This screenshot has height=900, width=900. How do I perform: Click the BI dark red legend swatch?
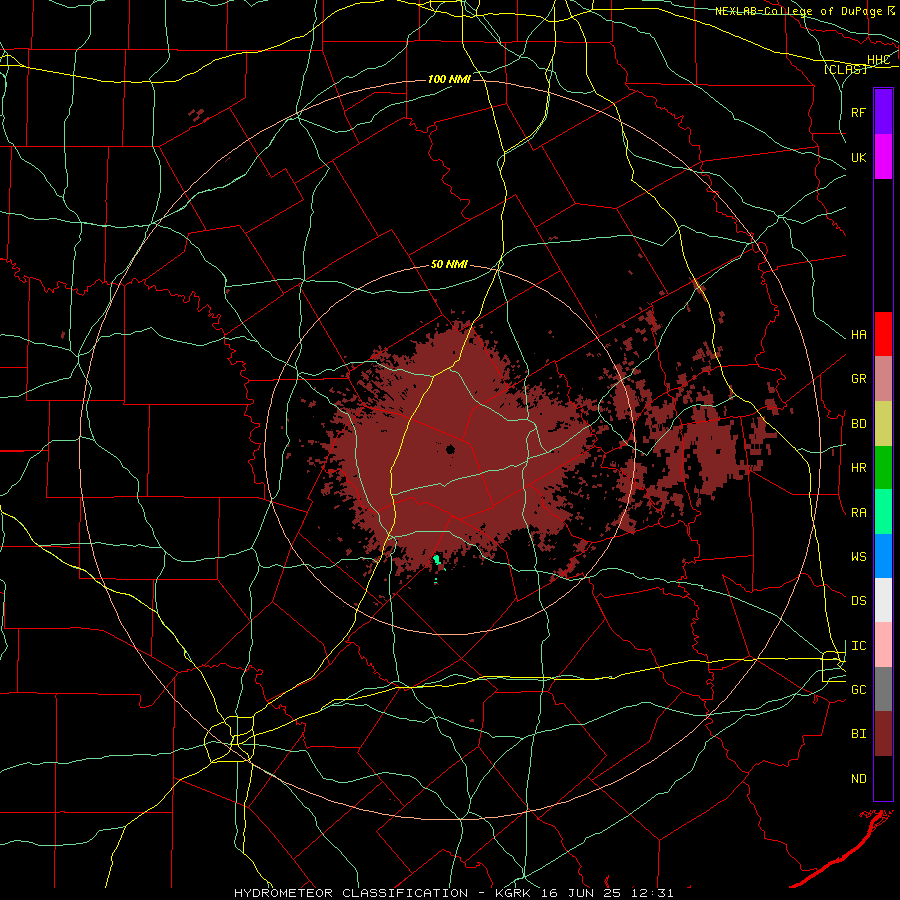coord(883,734)
